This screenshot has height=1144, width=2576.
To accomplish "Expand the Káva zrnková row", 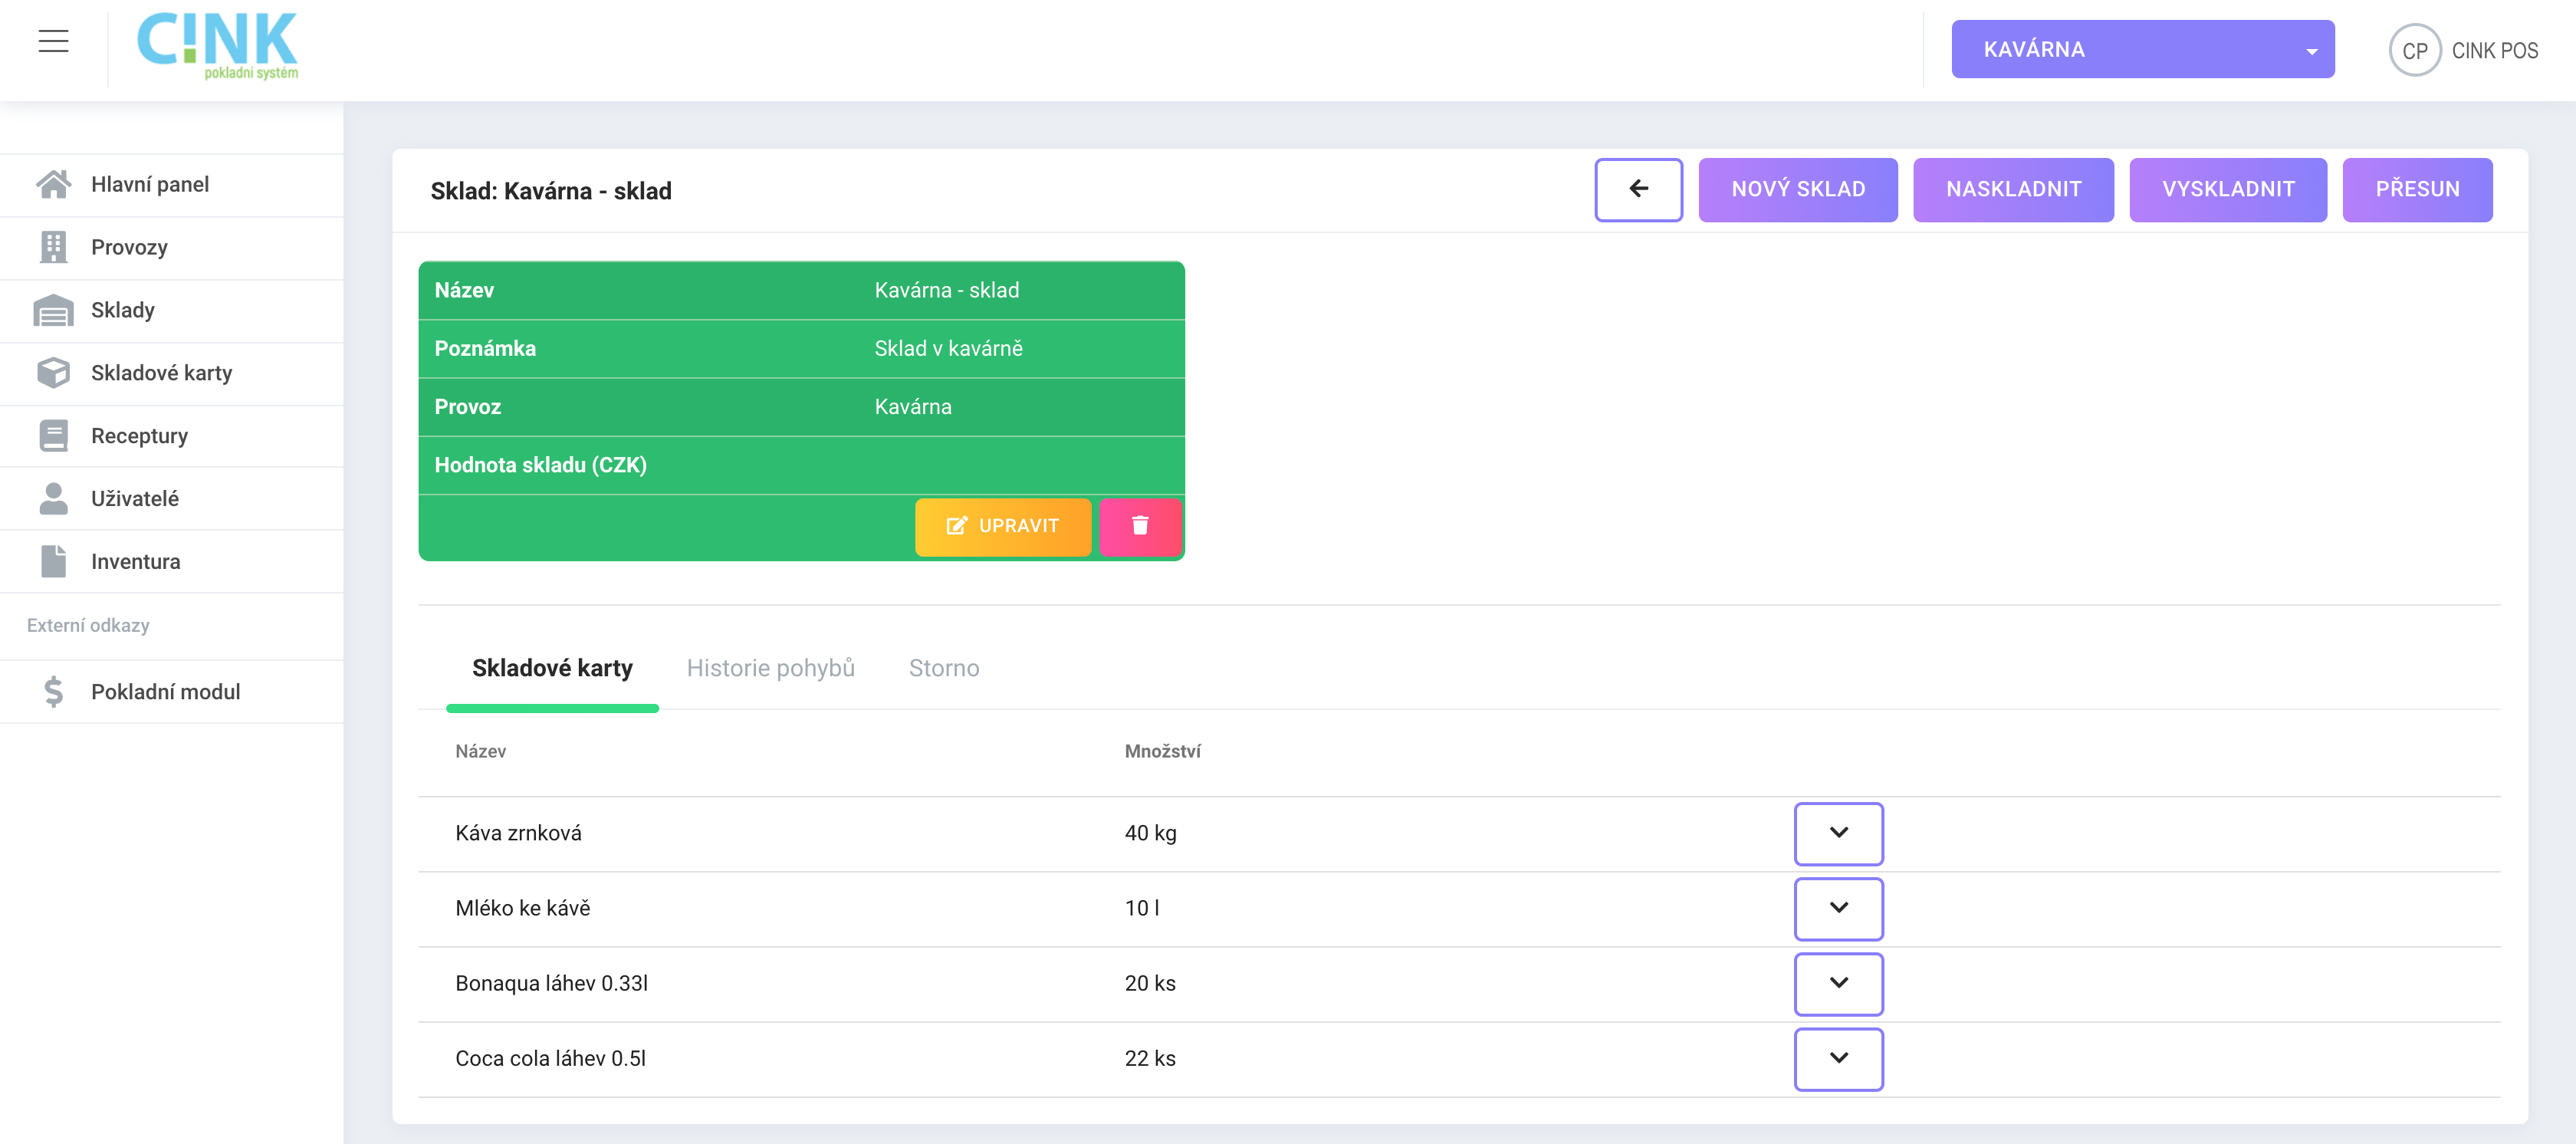I will (x=1838, y=833).
